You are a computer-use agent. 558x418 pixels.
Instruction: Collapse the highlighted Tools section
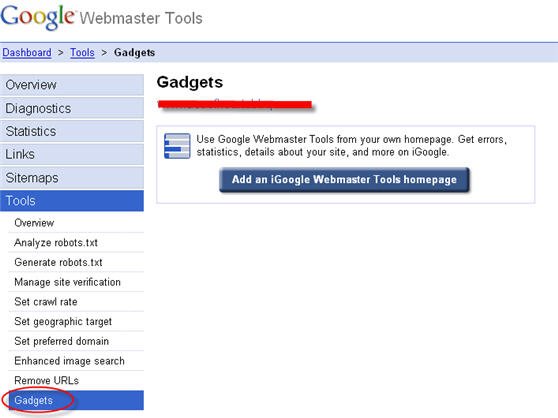coord(72,201)
